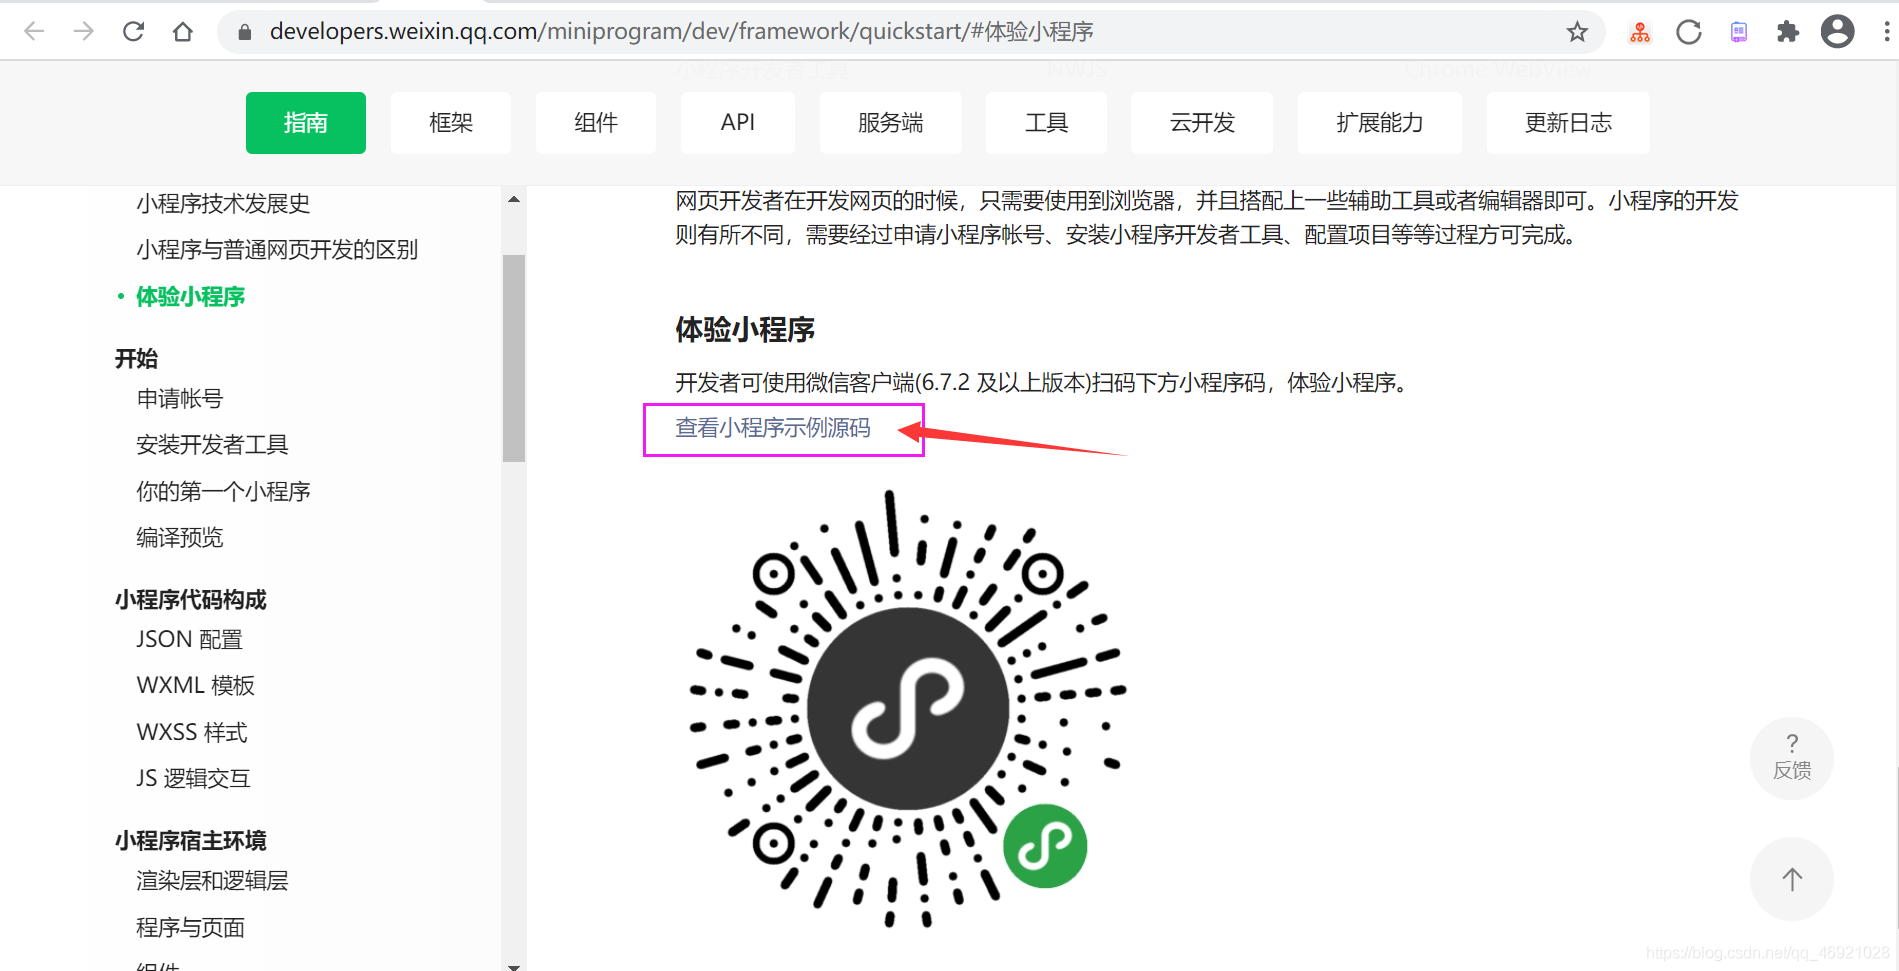Open the extensions puzzle menu
The height and width of the screenshot is (971, 1899).
tap(1788, 32)
